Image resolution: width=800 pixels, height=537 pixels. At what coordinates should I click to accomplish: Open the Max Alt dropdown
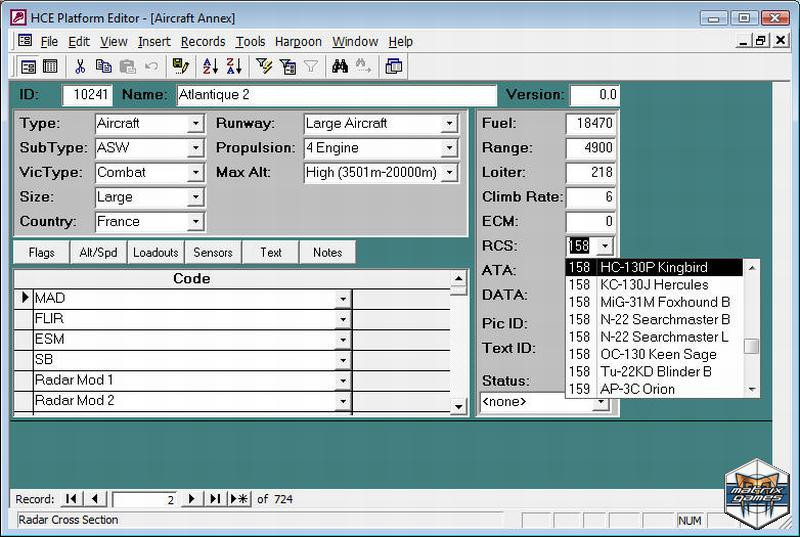tap(449, 172)
